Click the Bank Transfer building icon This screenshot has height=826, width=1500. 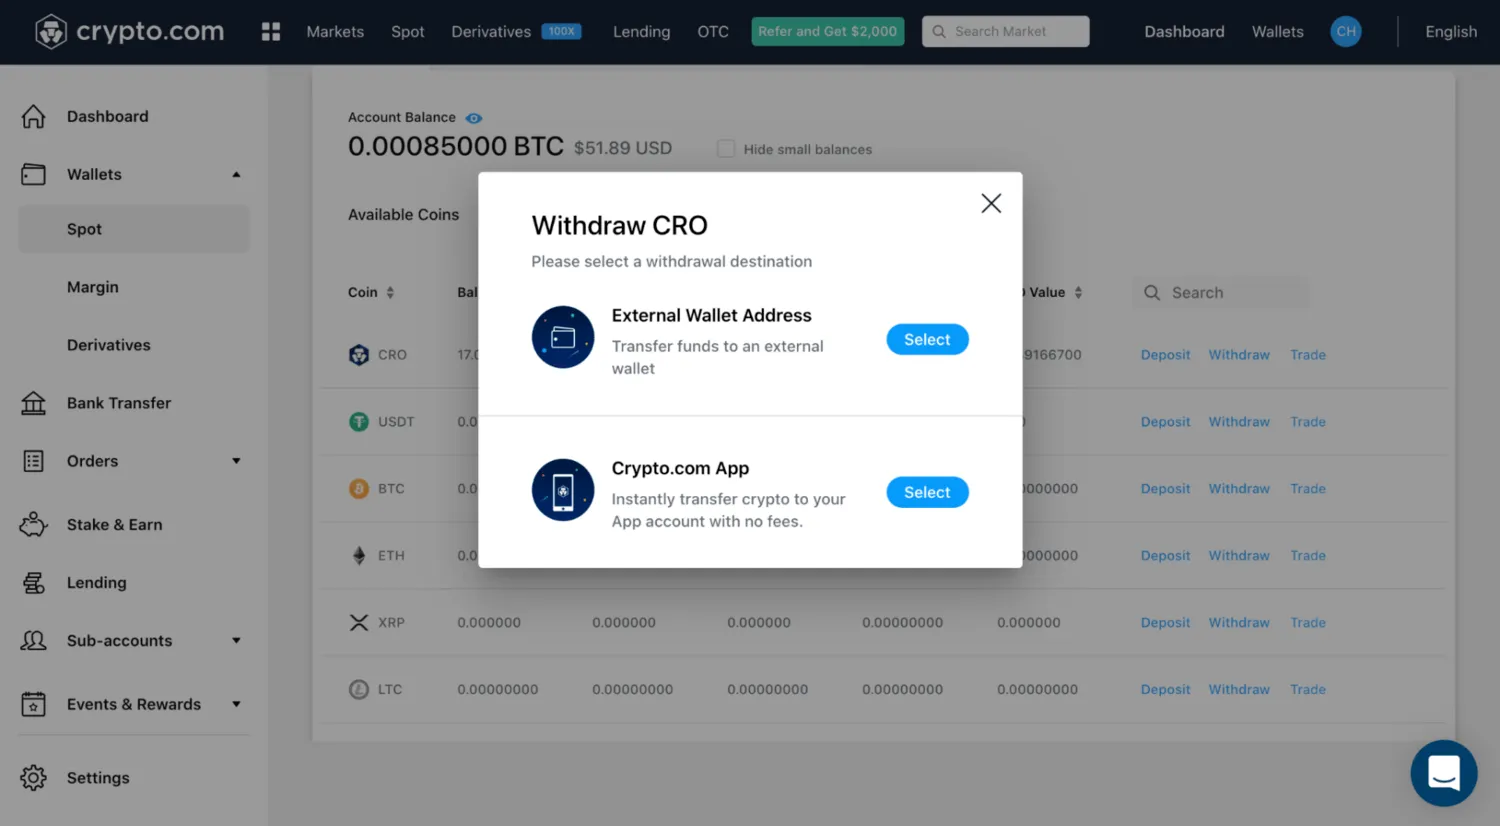[x=34, y=403]
